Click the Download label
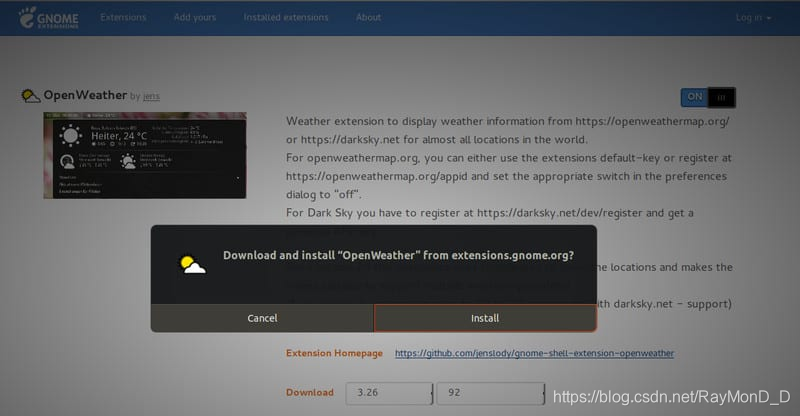800x416 pixels. point(310,393)
